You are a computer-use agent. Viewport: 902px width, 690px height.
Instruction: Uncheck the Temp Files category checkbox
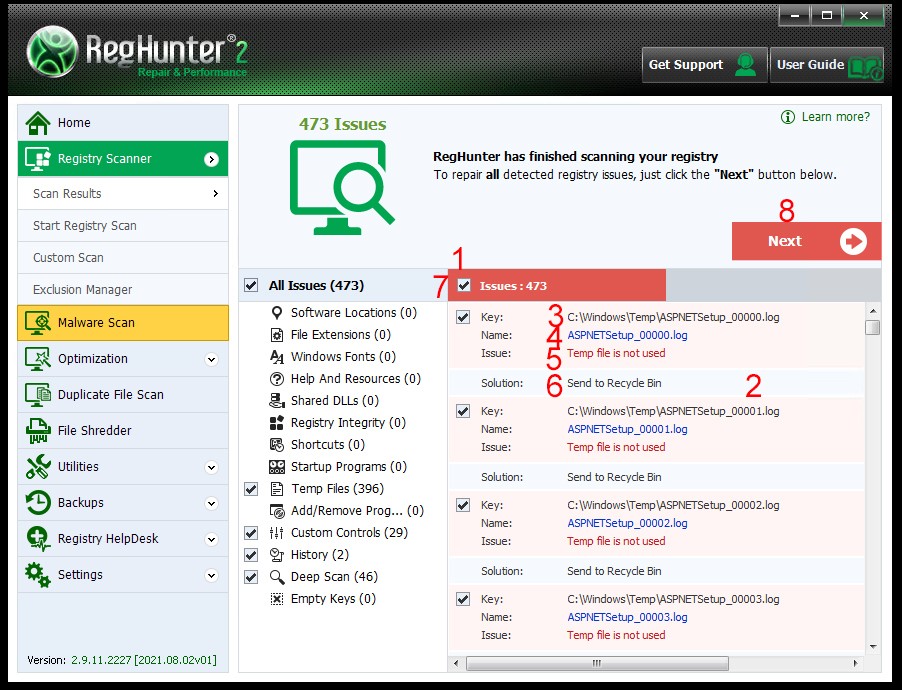(x=251, y=489)
